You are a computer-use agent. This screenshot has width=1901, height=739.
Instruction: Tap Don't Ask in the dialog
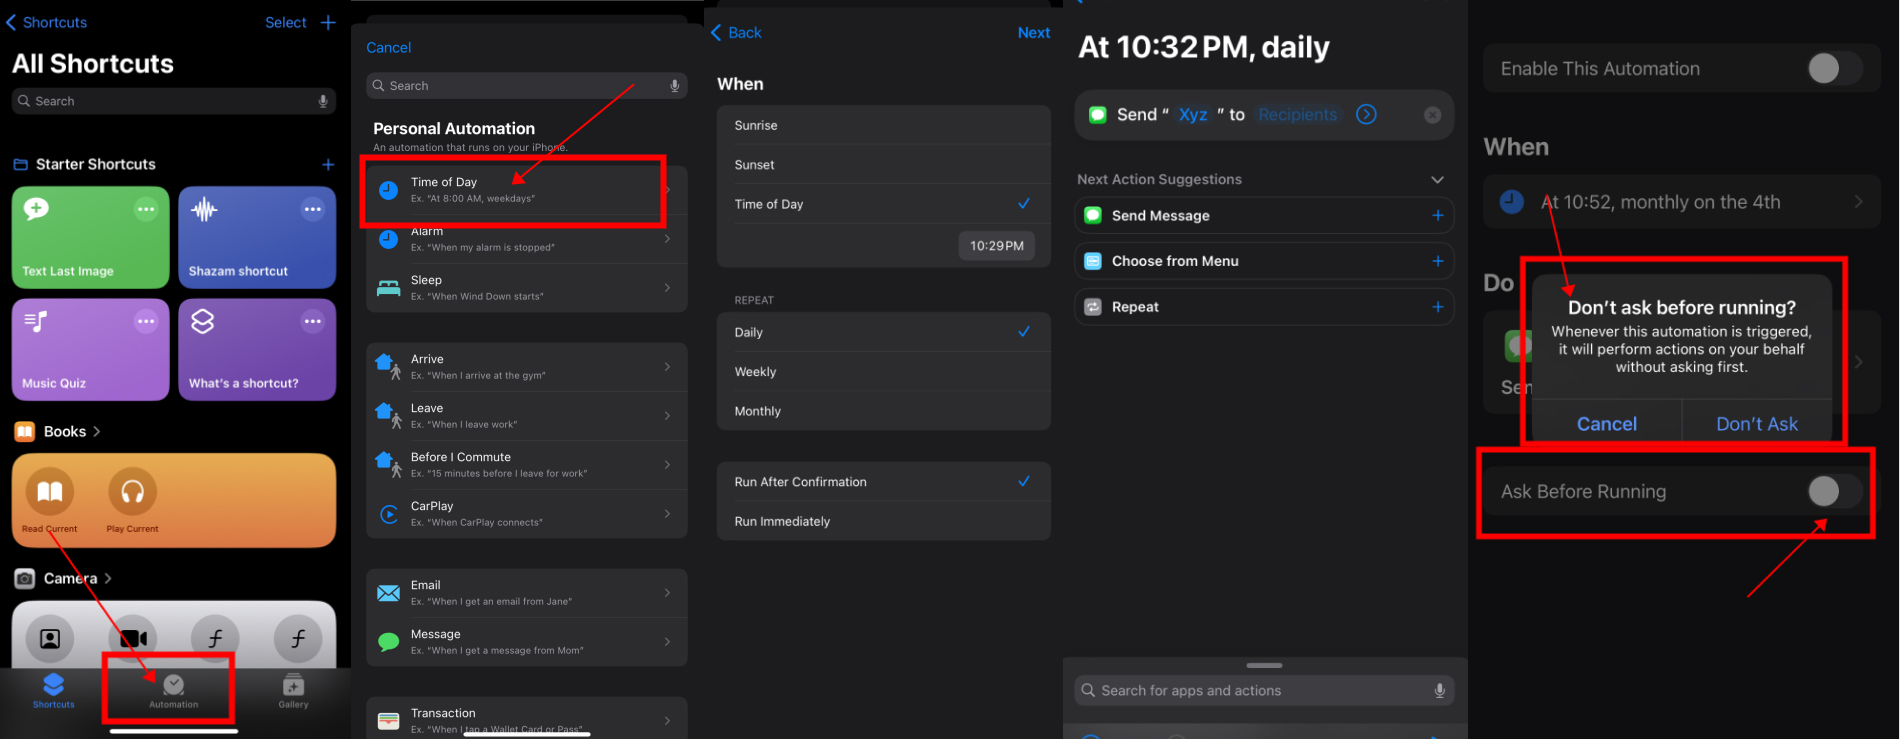click(1757, 424)
